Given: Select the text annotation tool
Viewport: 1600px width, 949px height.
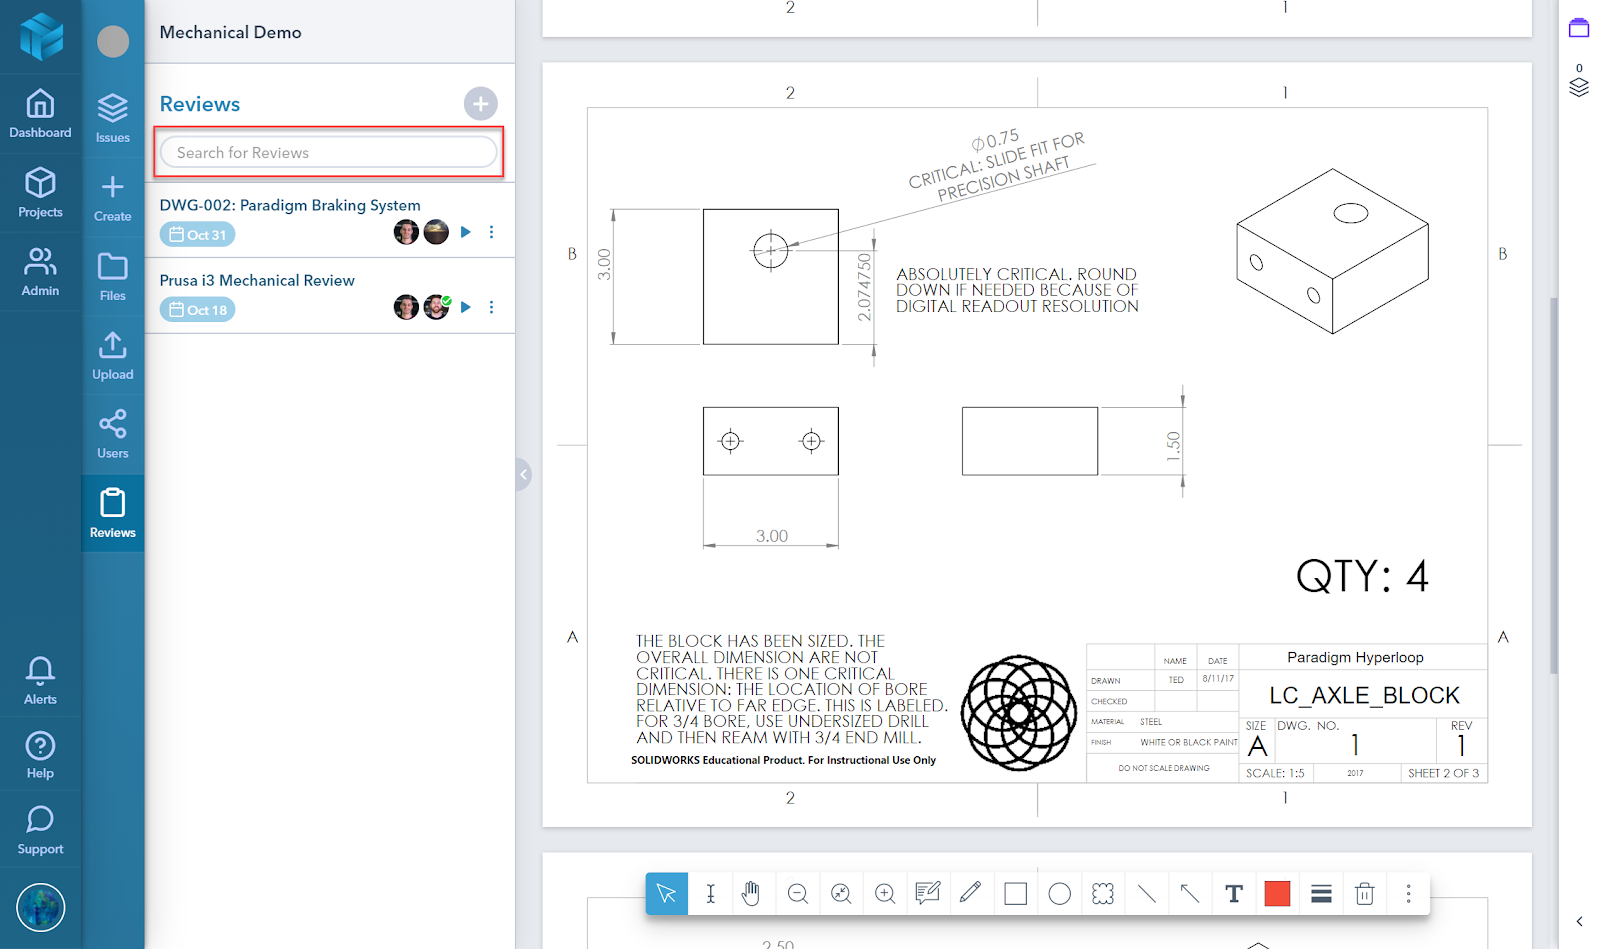Looking at the screenshot, I should tap(1234, 893).
